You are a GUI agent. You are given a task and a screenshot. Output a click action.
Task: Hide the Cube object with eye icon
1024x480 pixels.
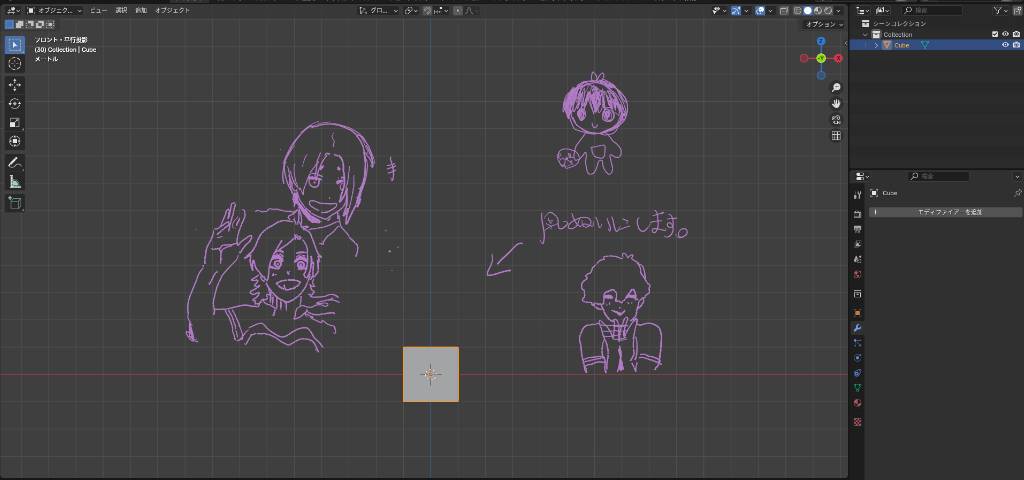(x=1005, y=45)
